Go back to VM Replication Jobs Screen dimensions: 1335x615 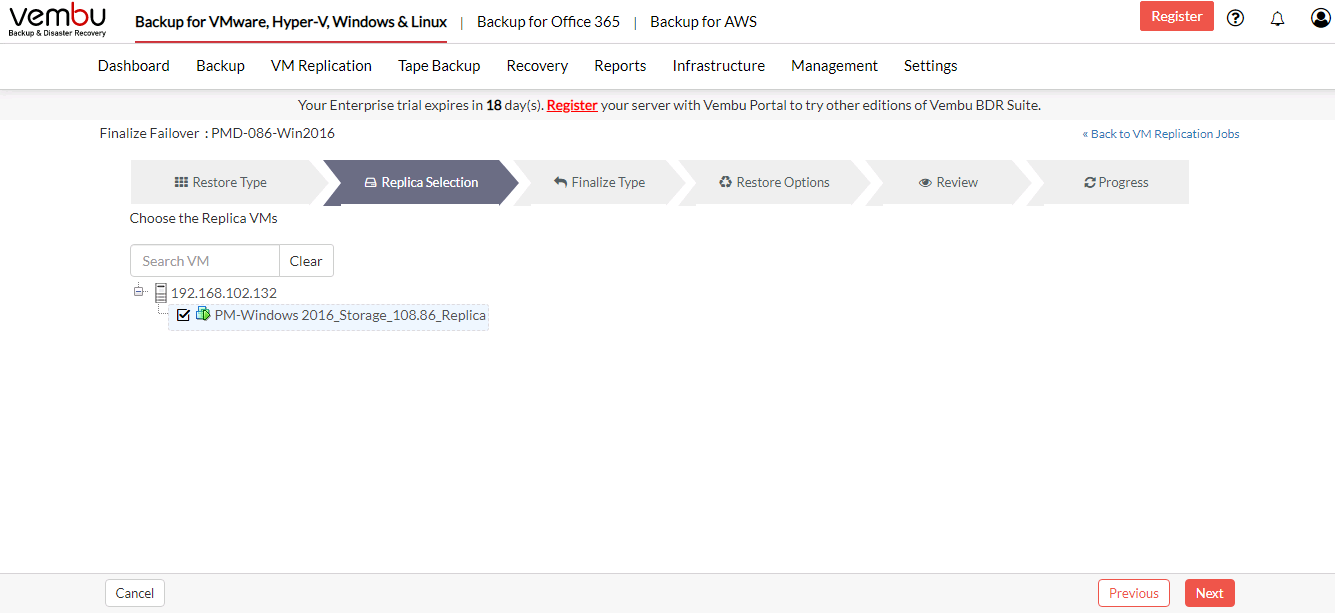[x=1161, y=134]
